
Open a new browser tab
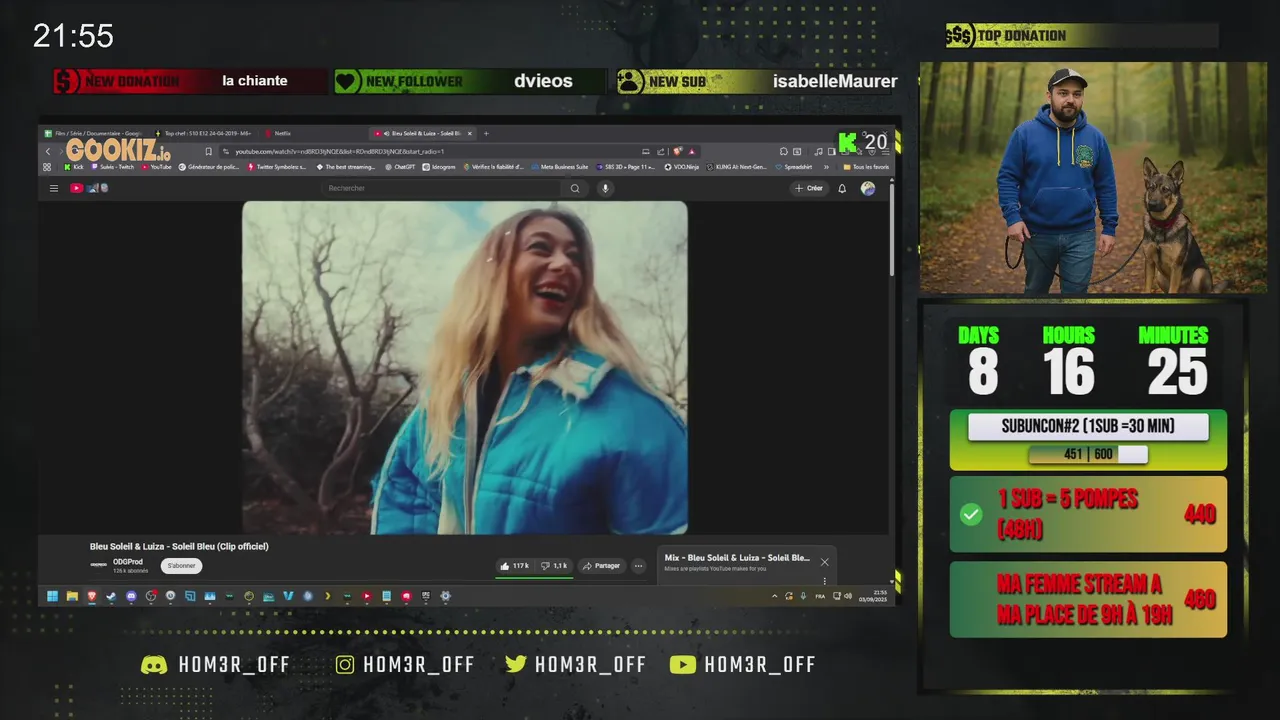coord(486,133)
